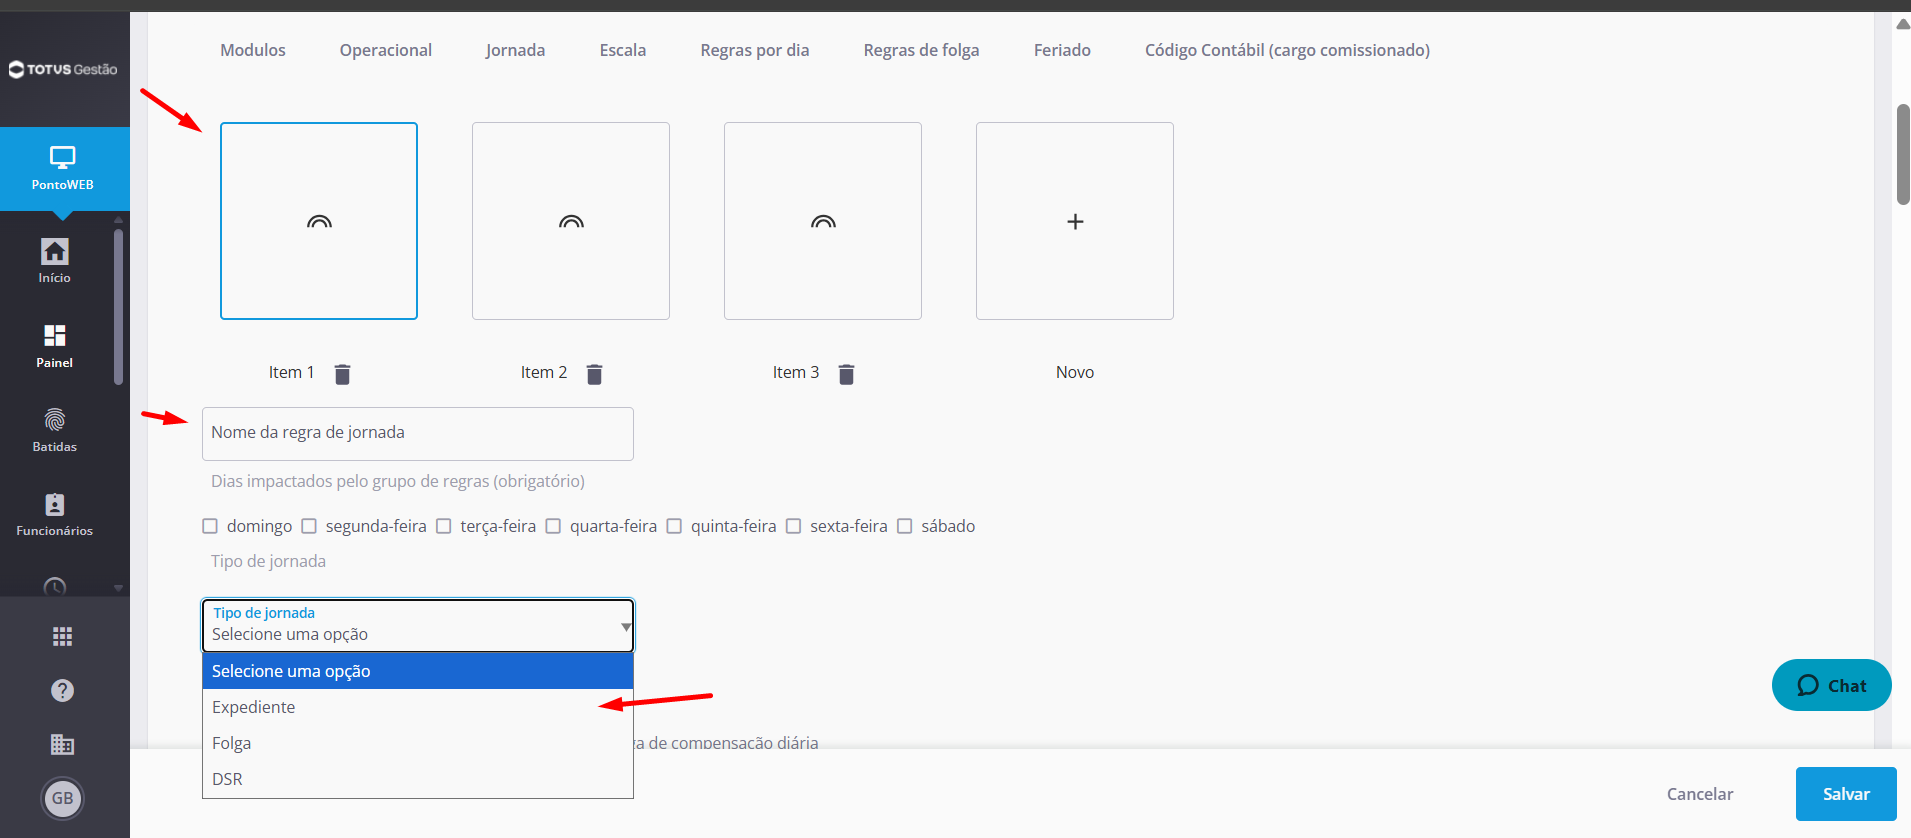Switch to Modulos tab

tap(253, 50)
